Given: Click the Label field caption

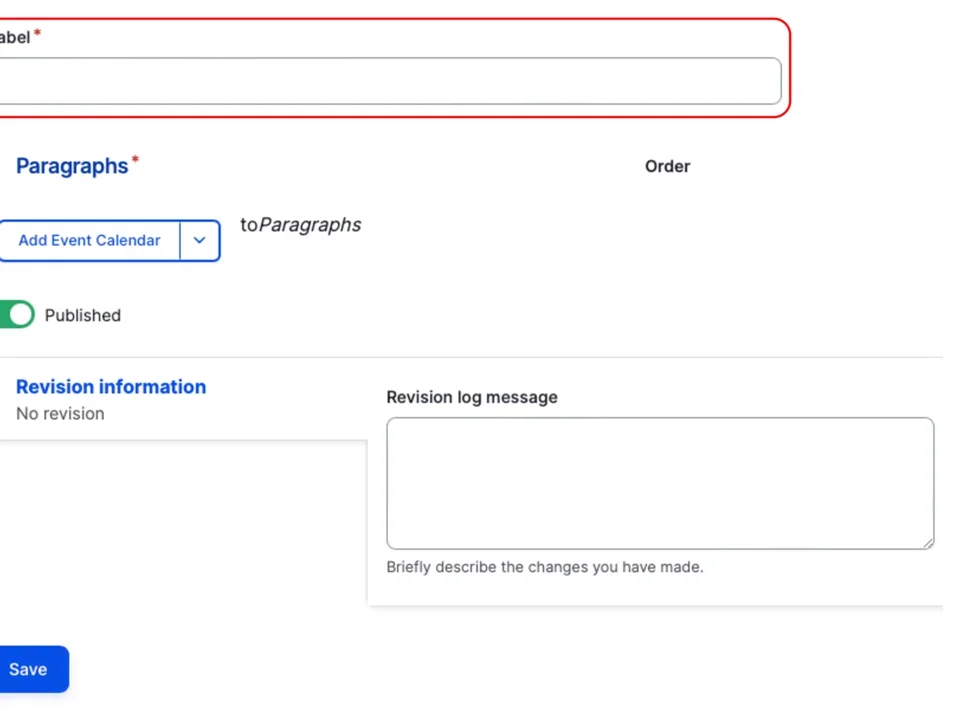Looking at the screenshot, I should (x=14, y=38).
